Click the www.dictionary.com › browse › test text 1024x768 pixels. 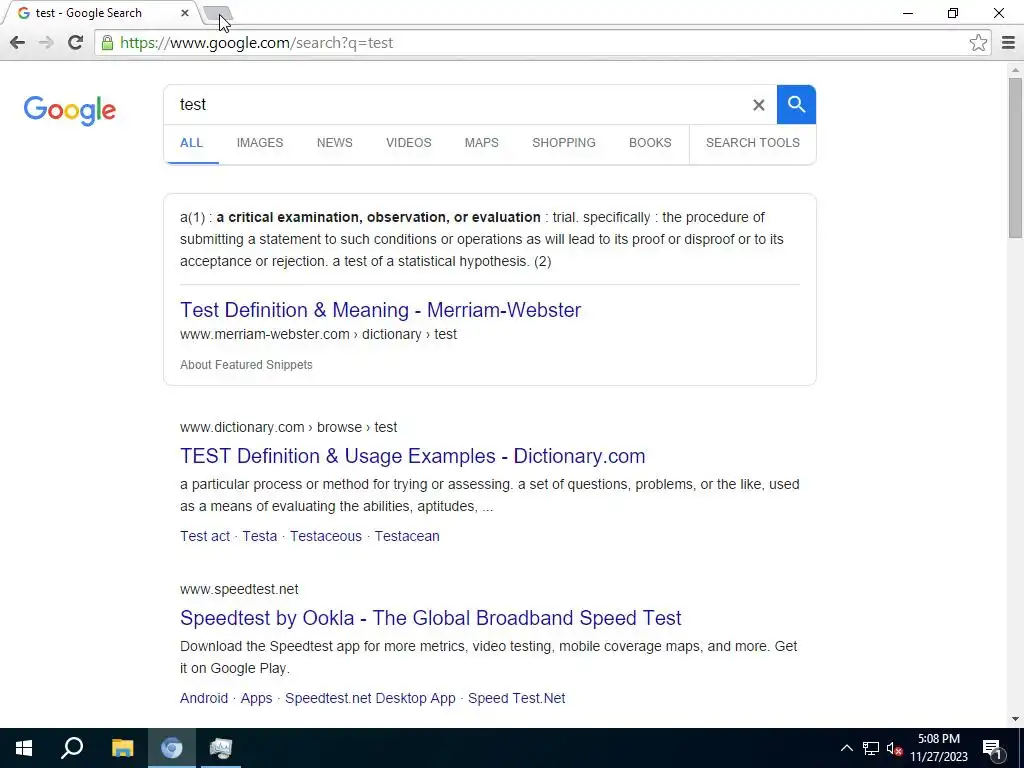[x=288, y=427]
